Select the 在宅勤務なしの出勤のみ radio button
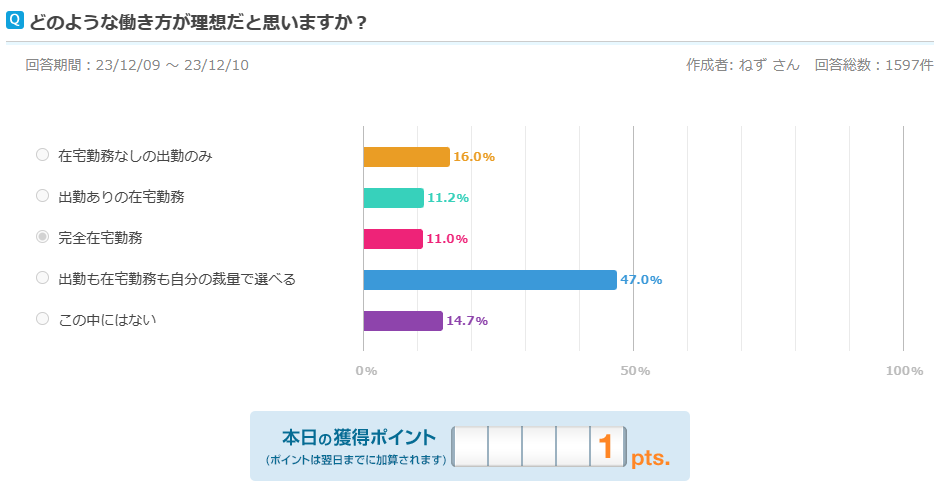Image resolution: width=940 pixels, height=486 pixels. coord(42,155)
